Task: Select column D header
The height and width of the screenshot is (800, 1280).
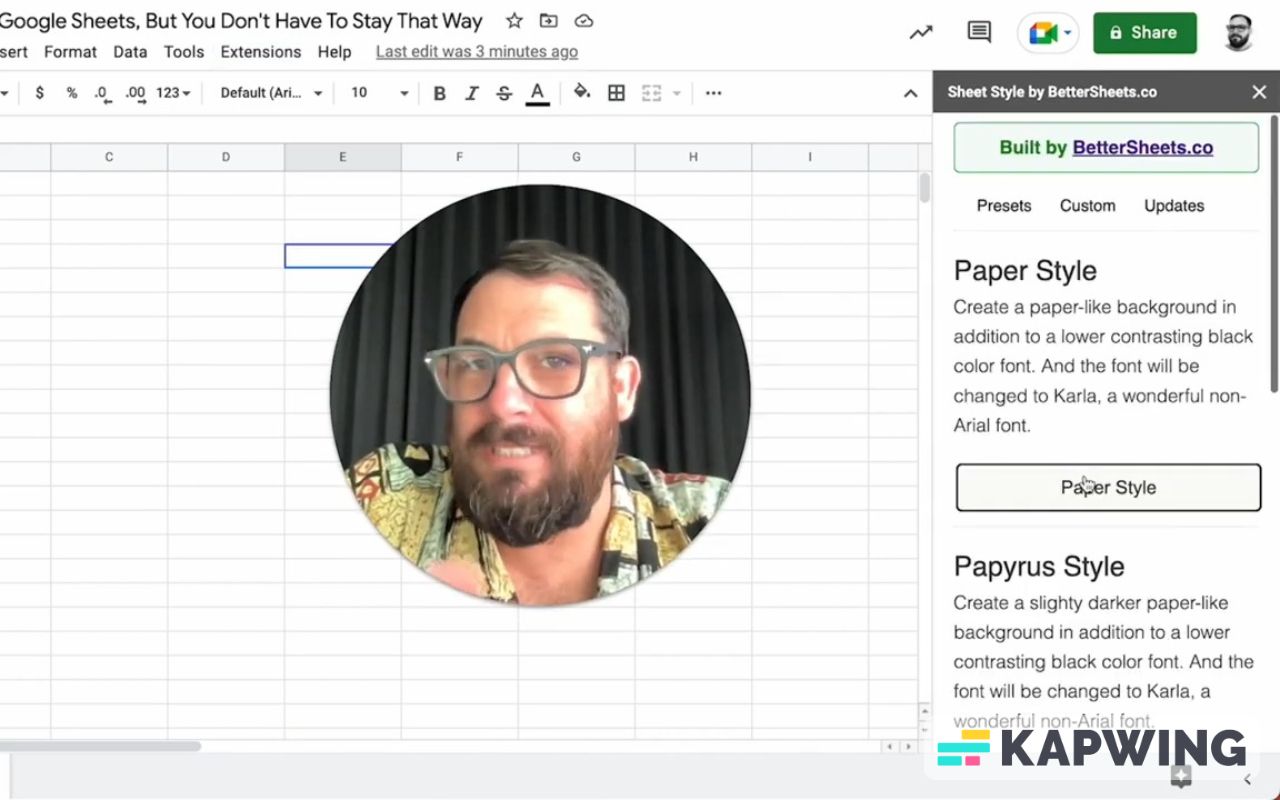Action: [x=226, y=157]
